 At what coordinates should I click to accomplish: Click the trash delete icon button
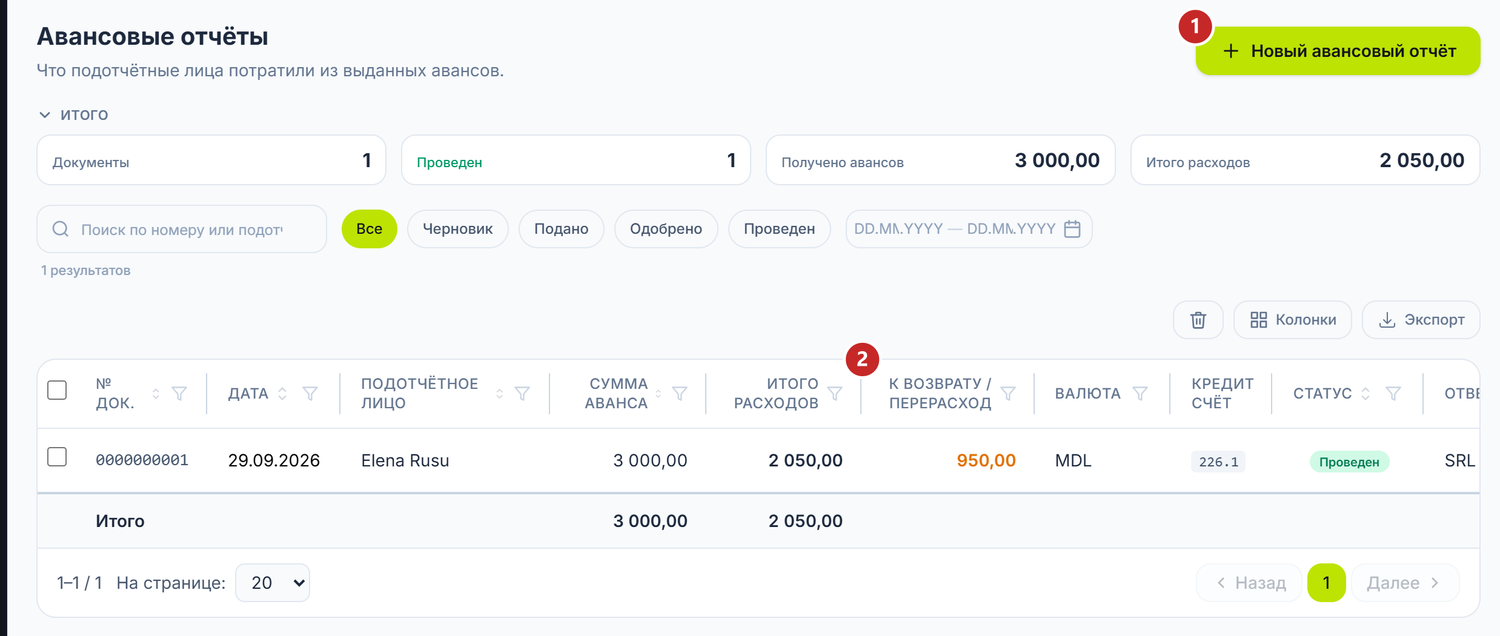point(1198,320)
